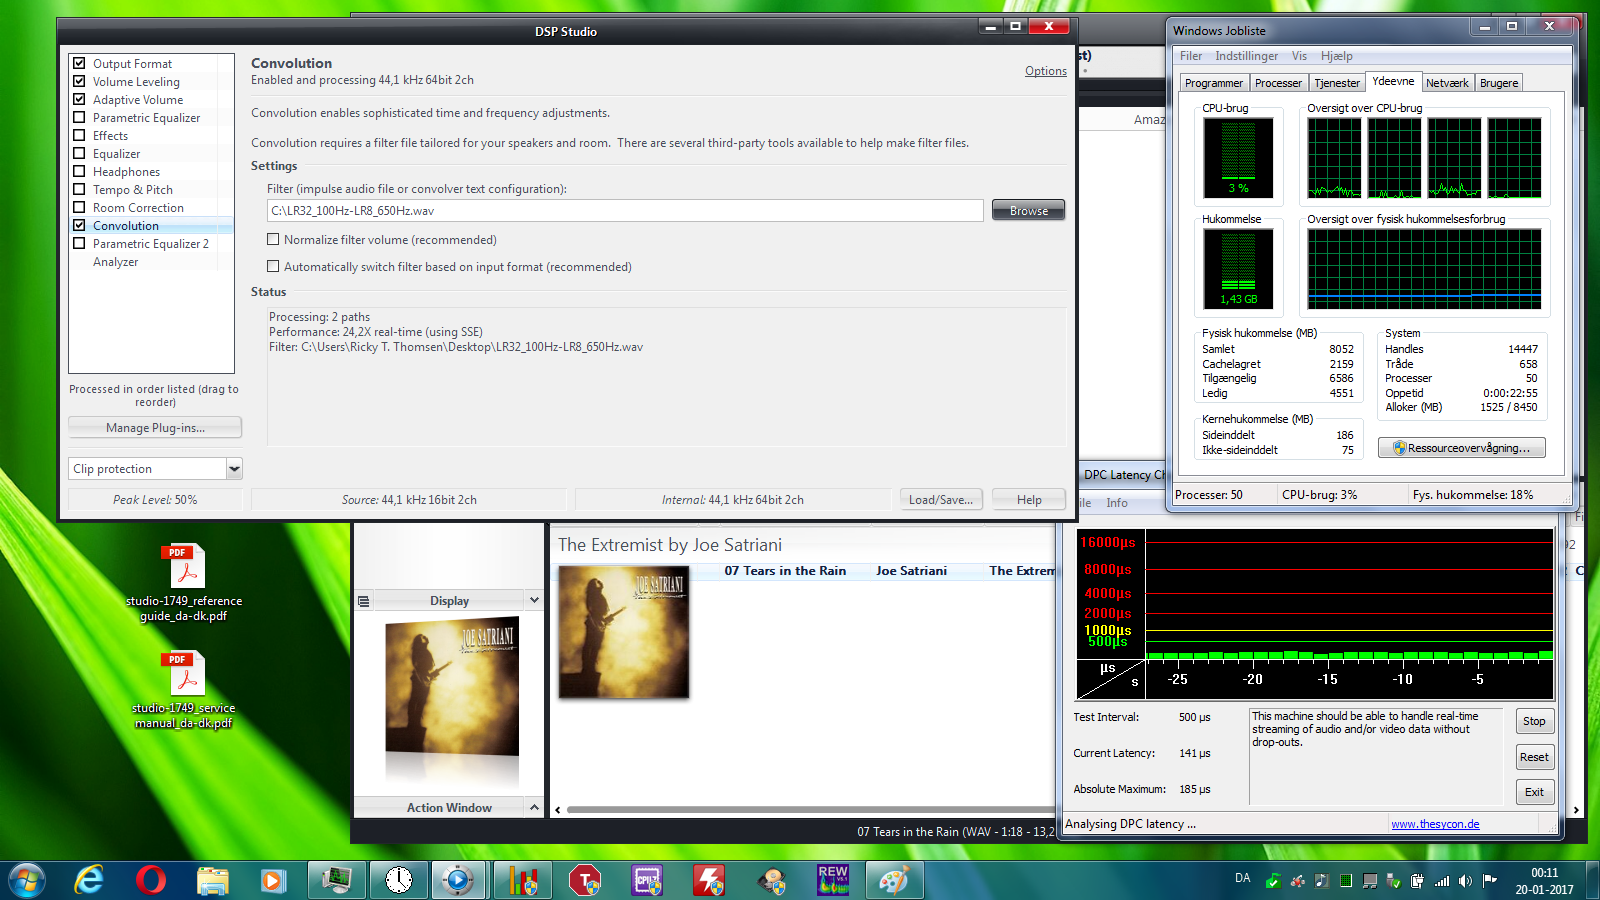The height and width of the screenshot is (900, 1600).
Task: Switch to the Netværk tab
Action: click(x=1447, y=83)
